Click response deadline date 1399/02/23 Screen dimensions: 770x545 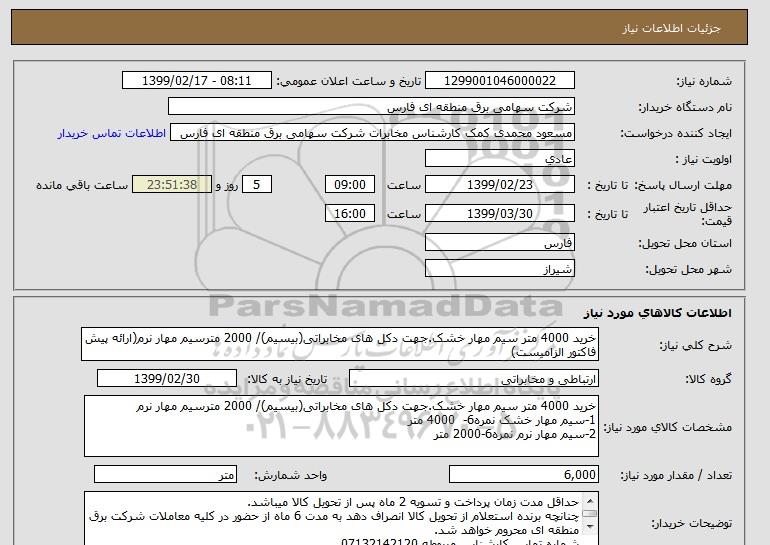(x=499, y=185)
